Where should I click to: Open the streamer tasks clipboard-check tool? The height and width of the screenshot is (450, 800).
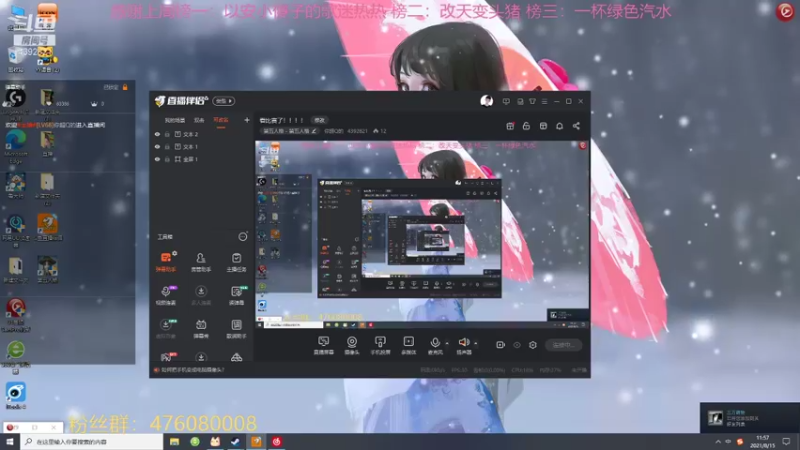click(x=236, y=261)
